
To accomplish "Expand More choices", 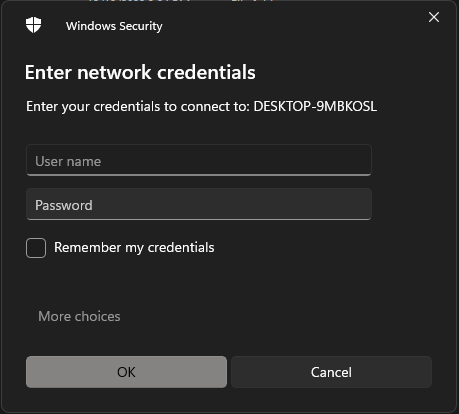I will (79, 316).
